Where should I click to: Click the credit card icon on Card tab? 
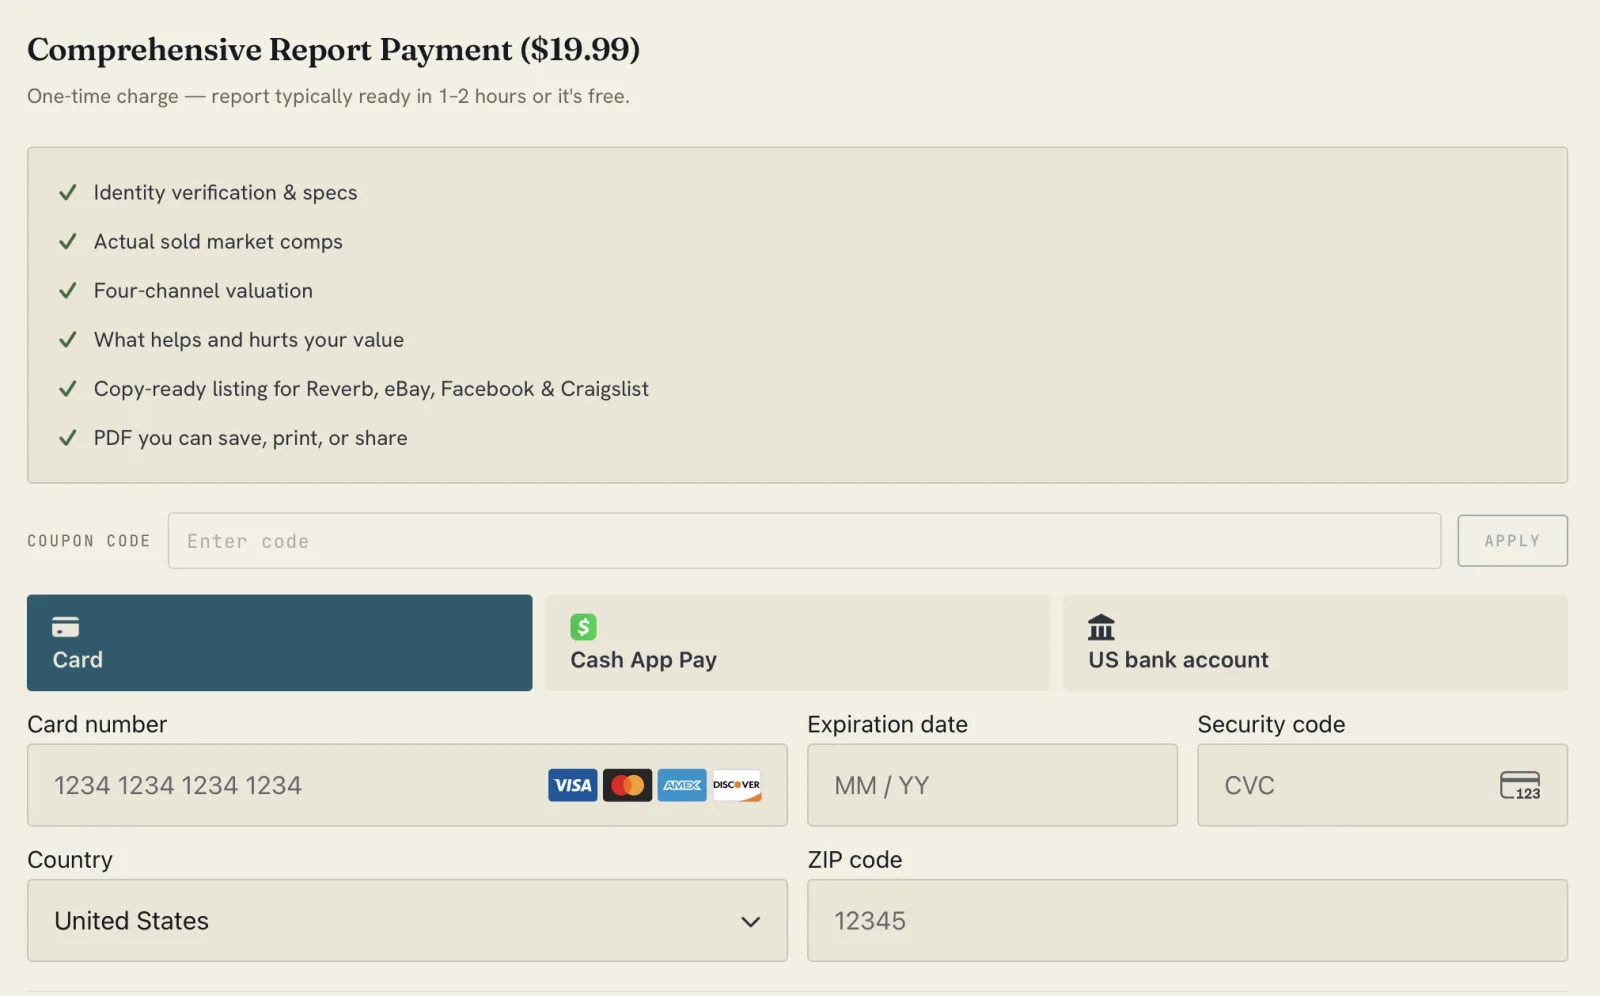click(x=65, y=627)
